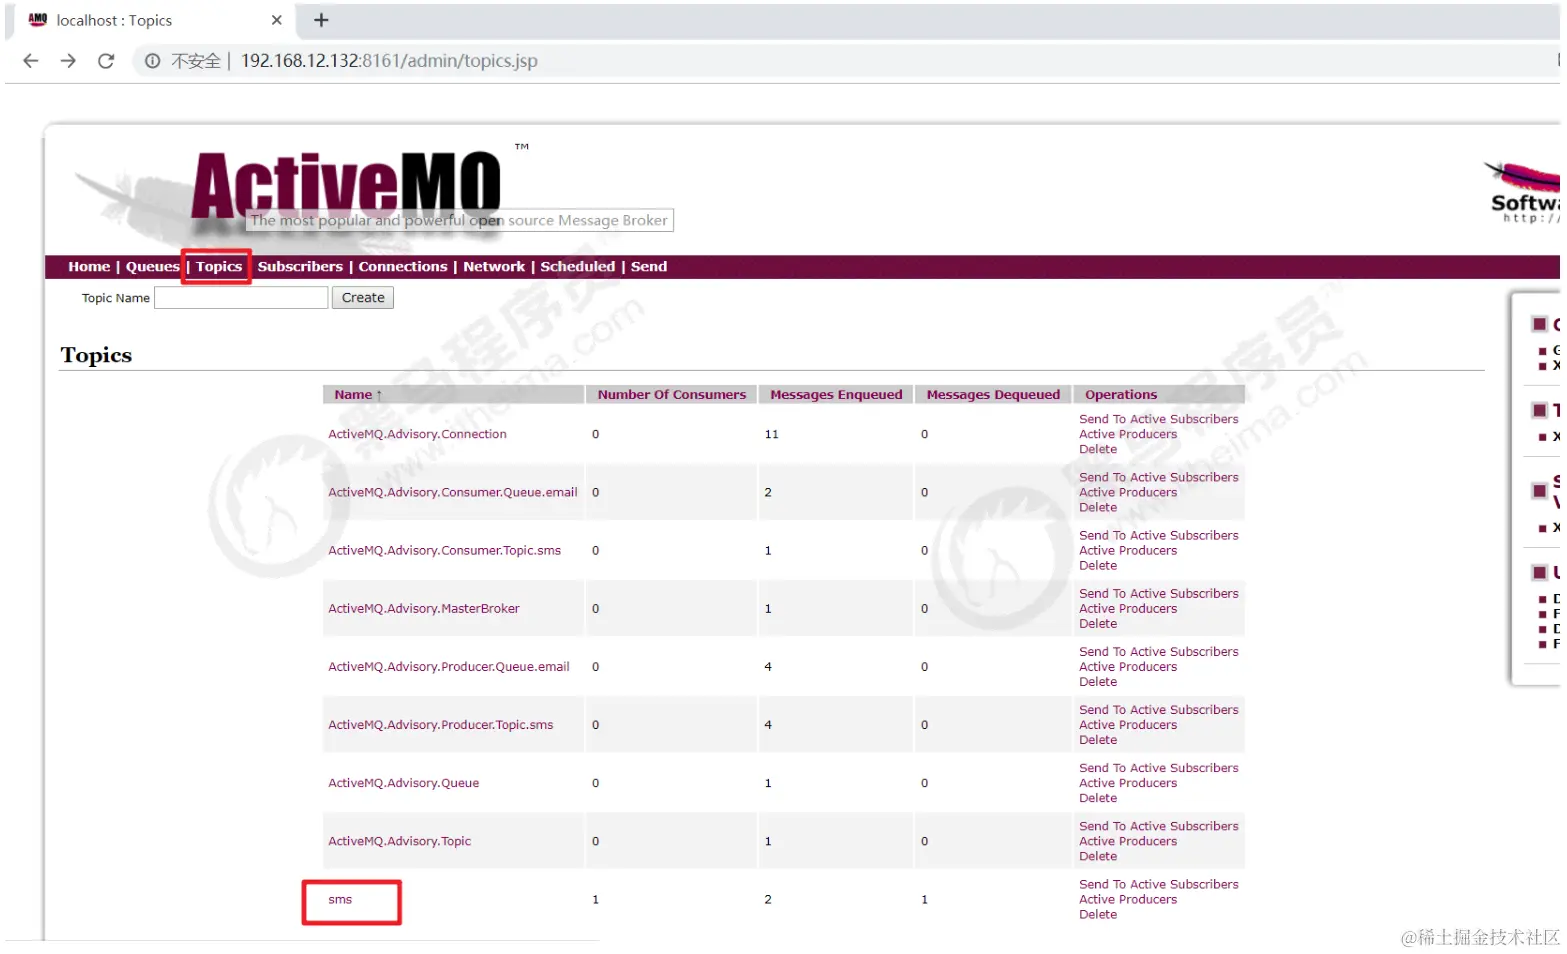This screenshot has width=1567, height=954.
Task: Click the Apache Software Foundation feather logo
Action: tap(1523, 192)
